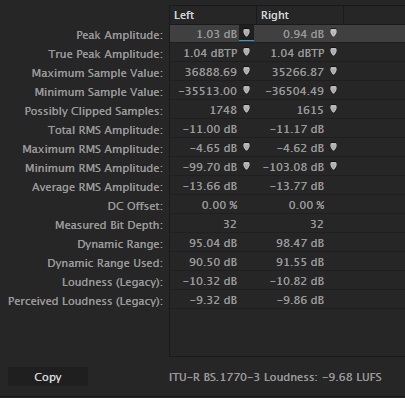
Task: Select the Left column header
Action: click(x=213, y=15)
